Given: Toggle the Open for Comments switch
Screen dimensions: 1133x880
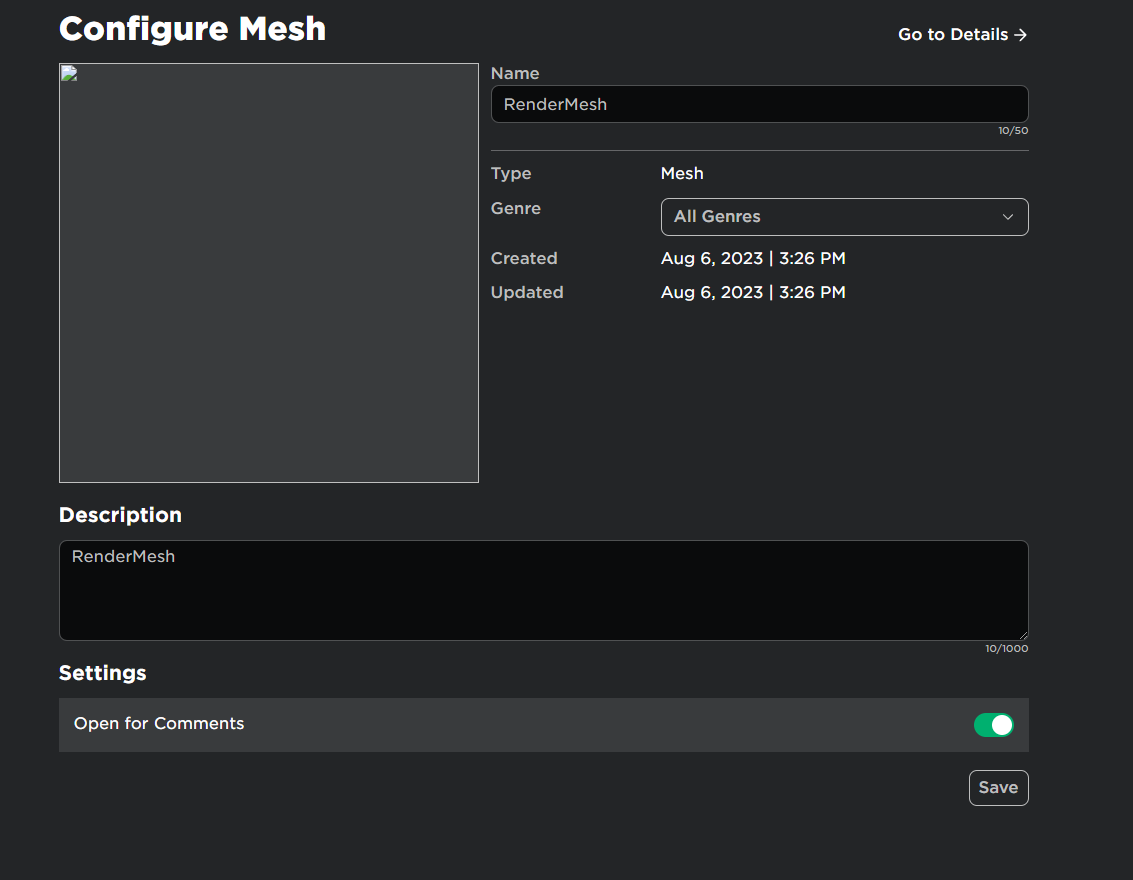Looking at the screenshot, I should pyautogui.click(x=994, y=725).
